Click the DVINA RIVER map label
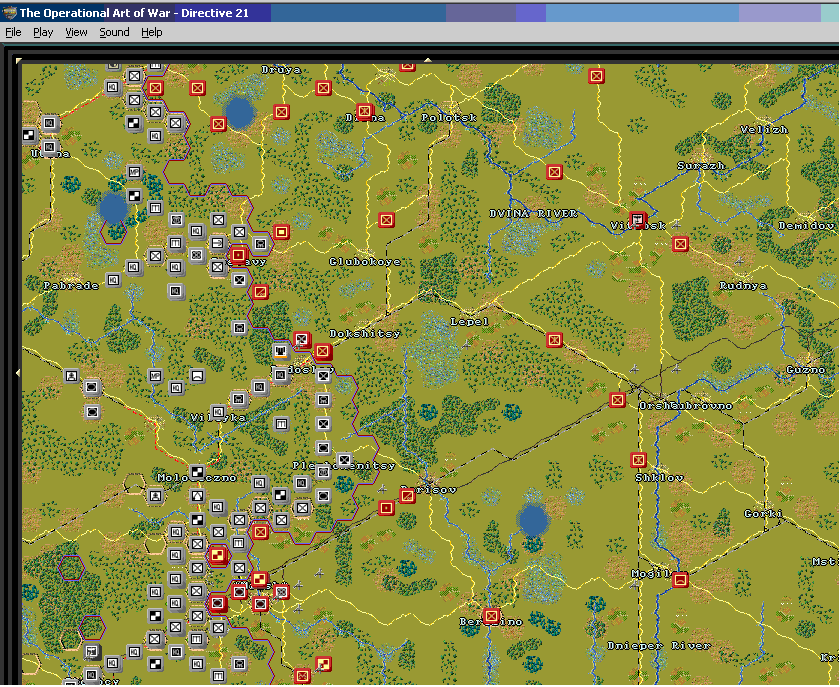This screenshot has height=687, width=840. (x=534, y=213)
